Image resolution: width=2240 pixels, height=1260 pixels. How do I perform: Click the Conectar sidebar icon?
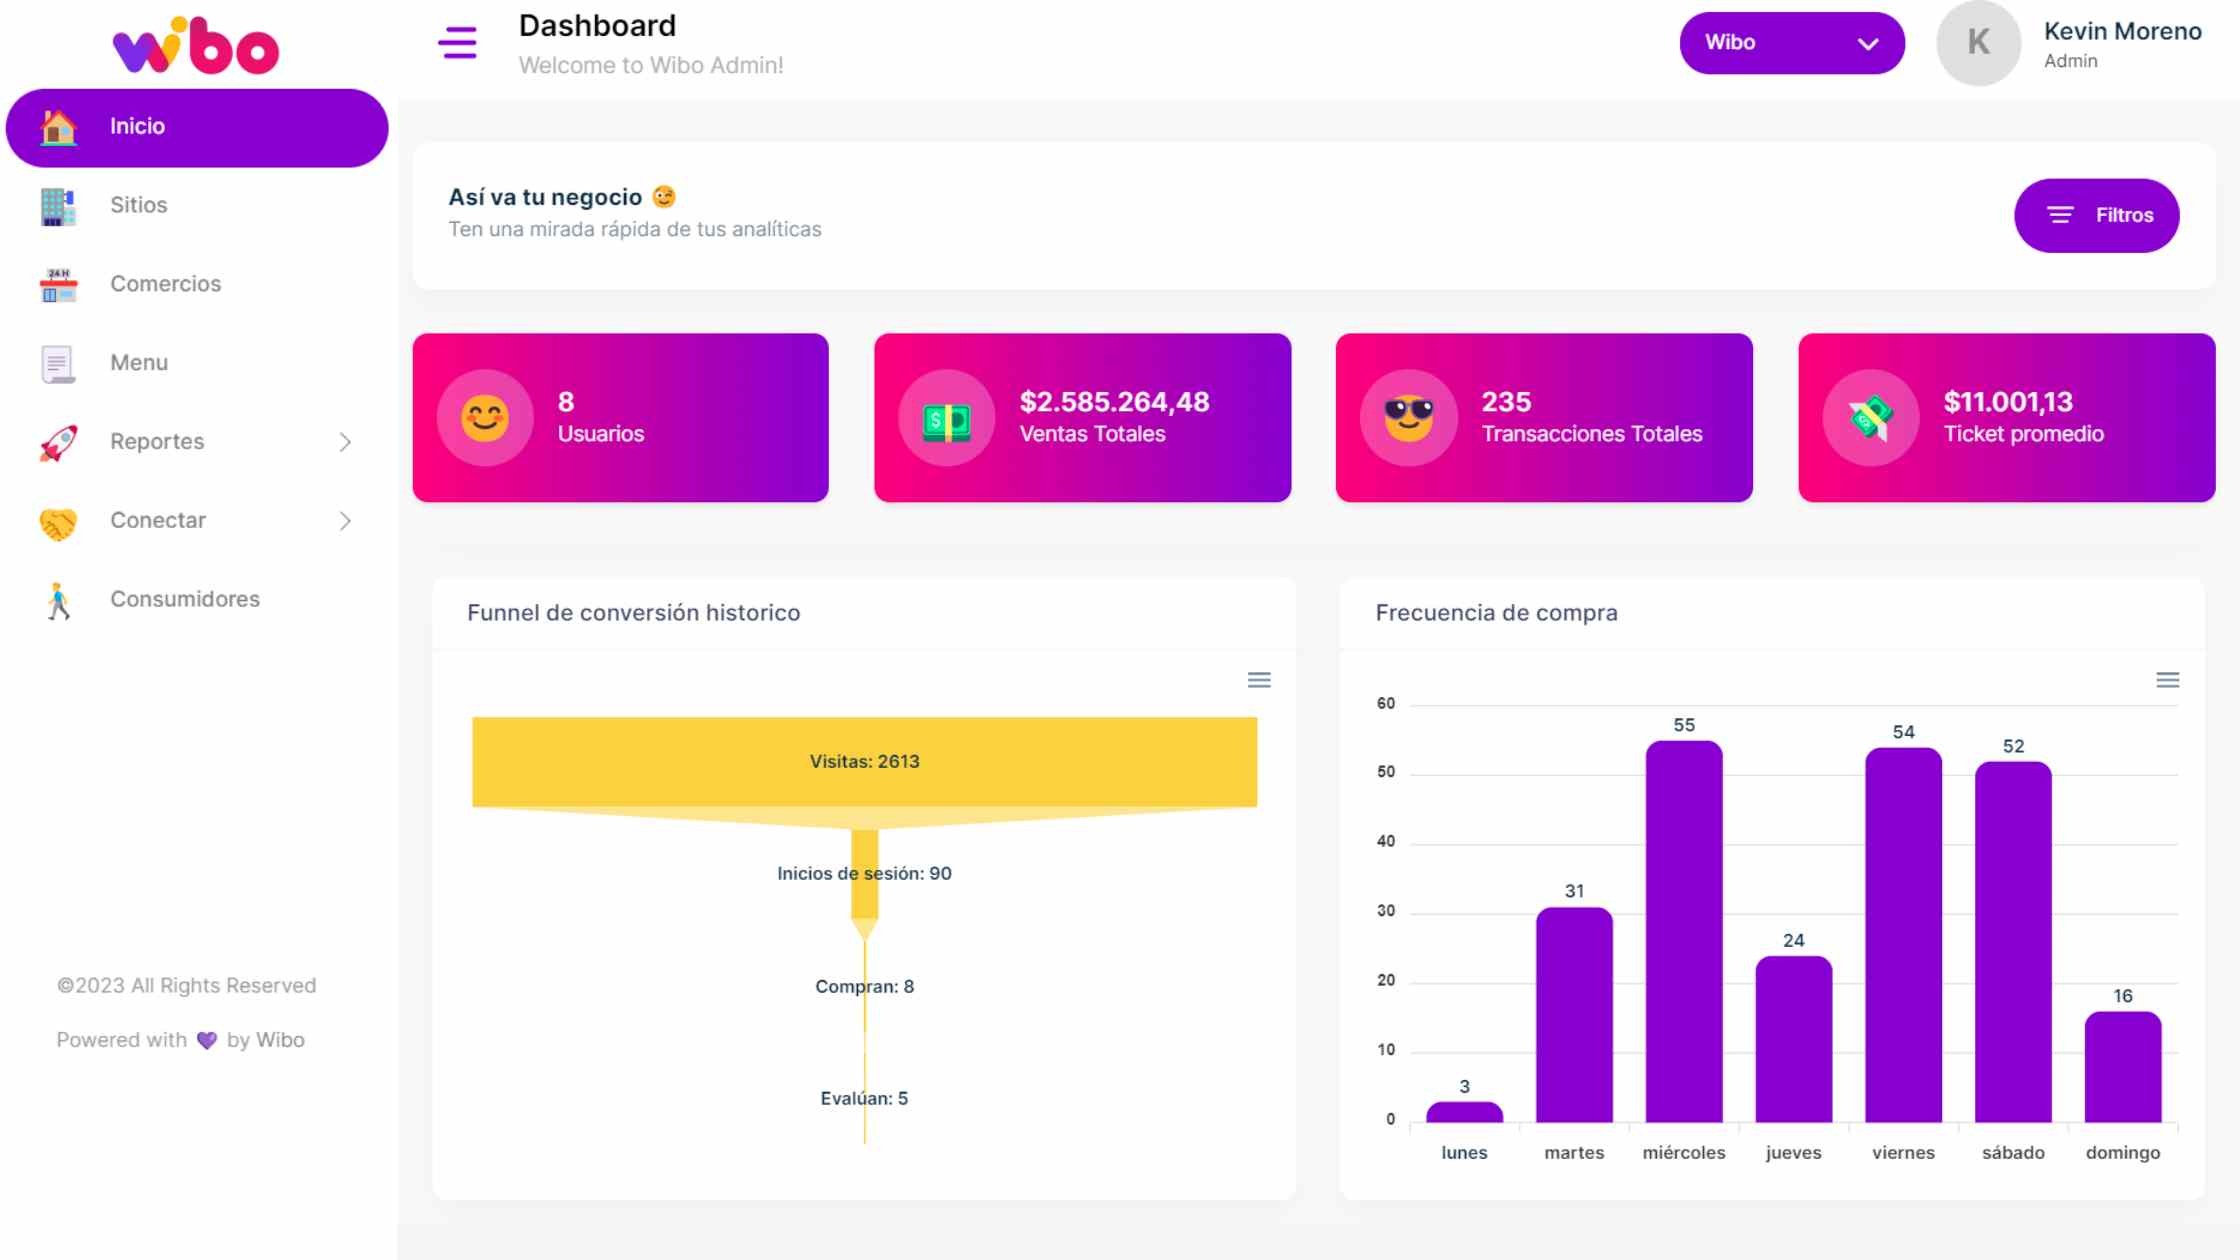57,520
